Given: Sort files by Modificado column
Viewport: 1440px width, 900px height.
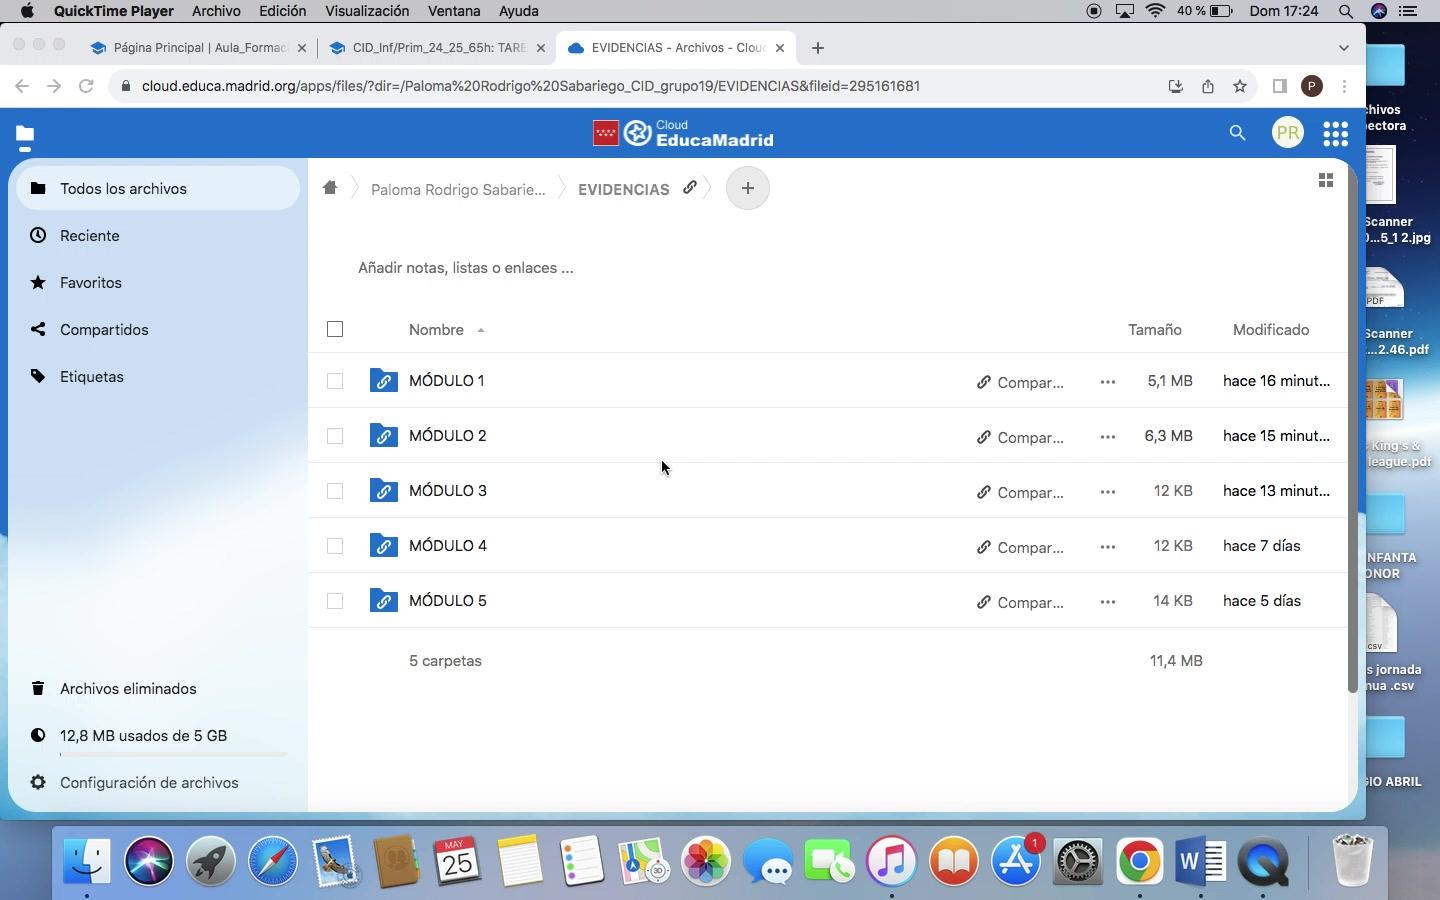Looking at the screenshot, I should click(1271, 330).
